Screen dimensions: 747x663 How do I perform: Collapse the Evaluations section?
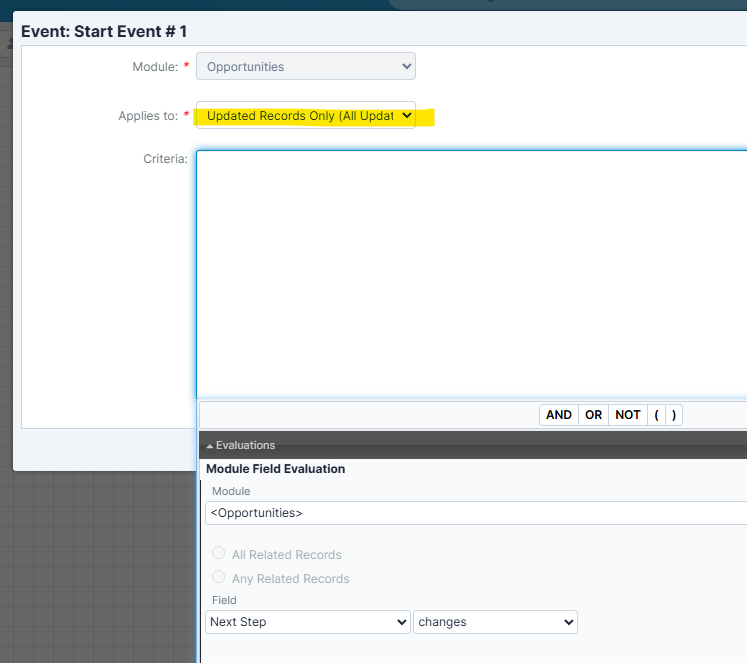click(245, 446)
